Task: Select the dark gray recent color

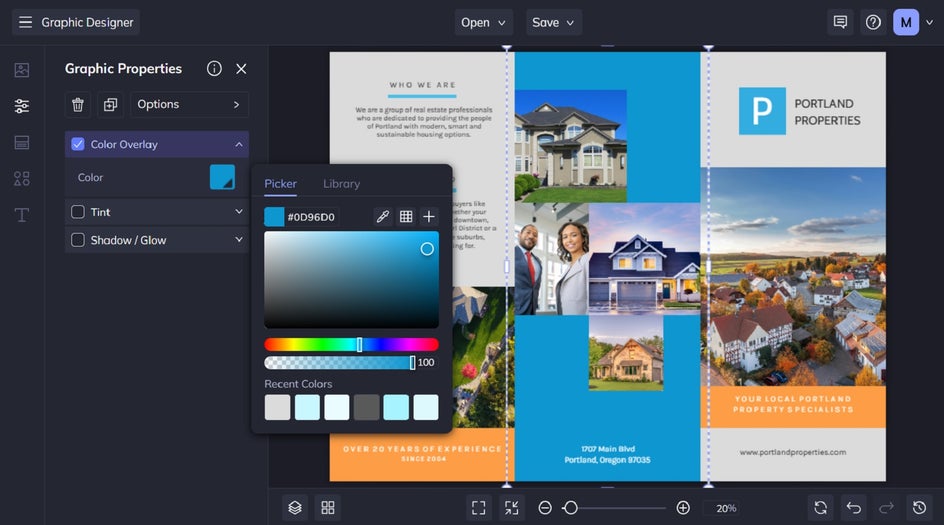Action: pyautogui.click(x=366, y=408)
